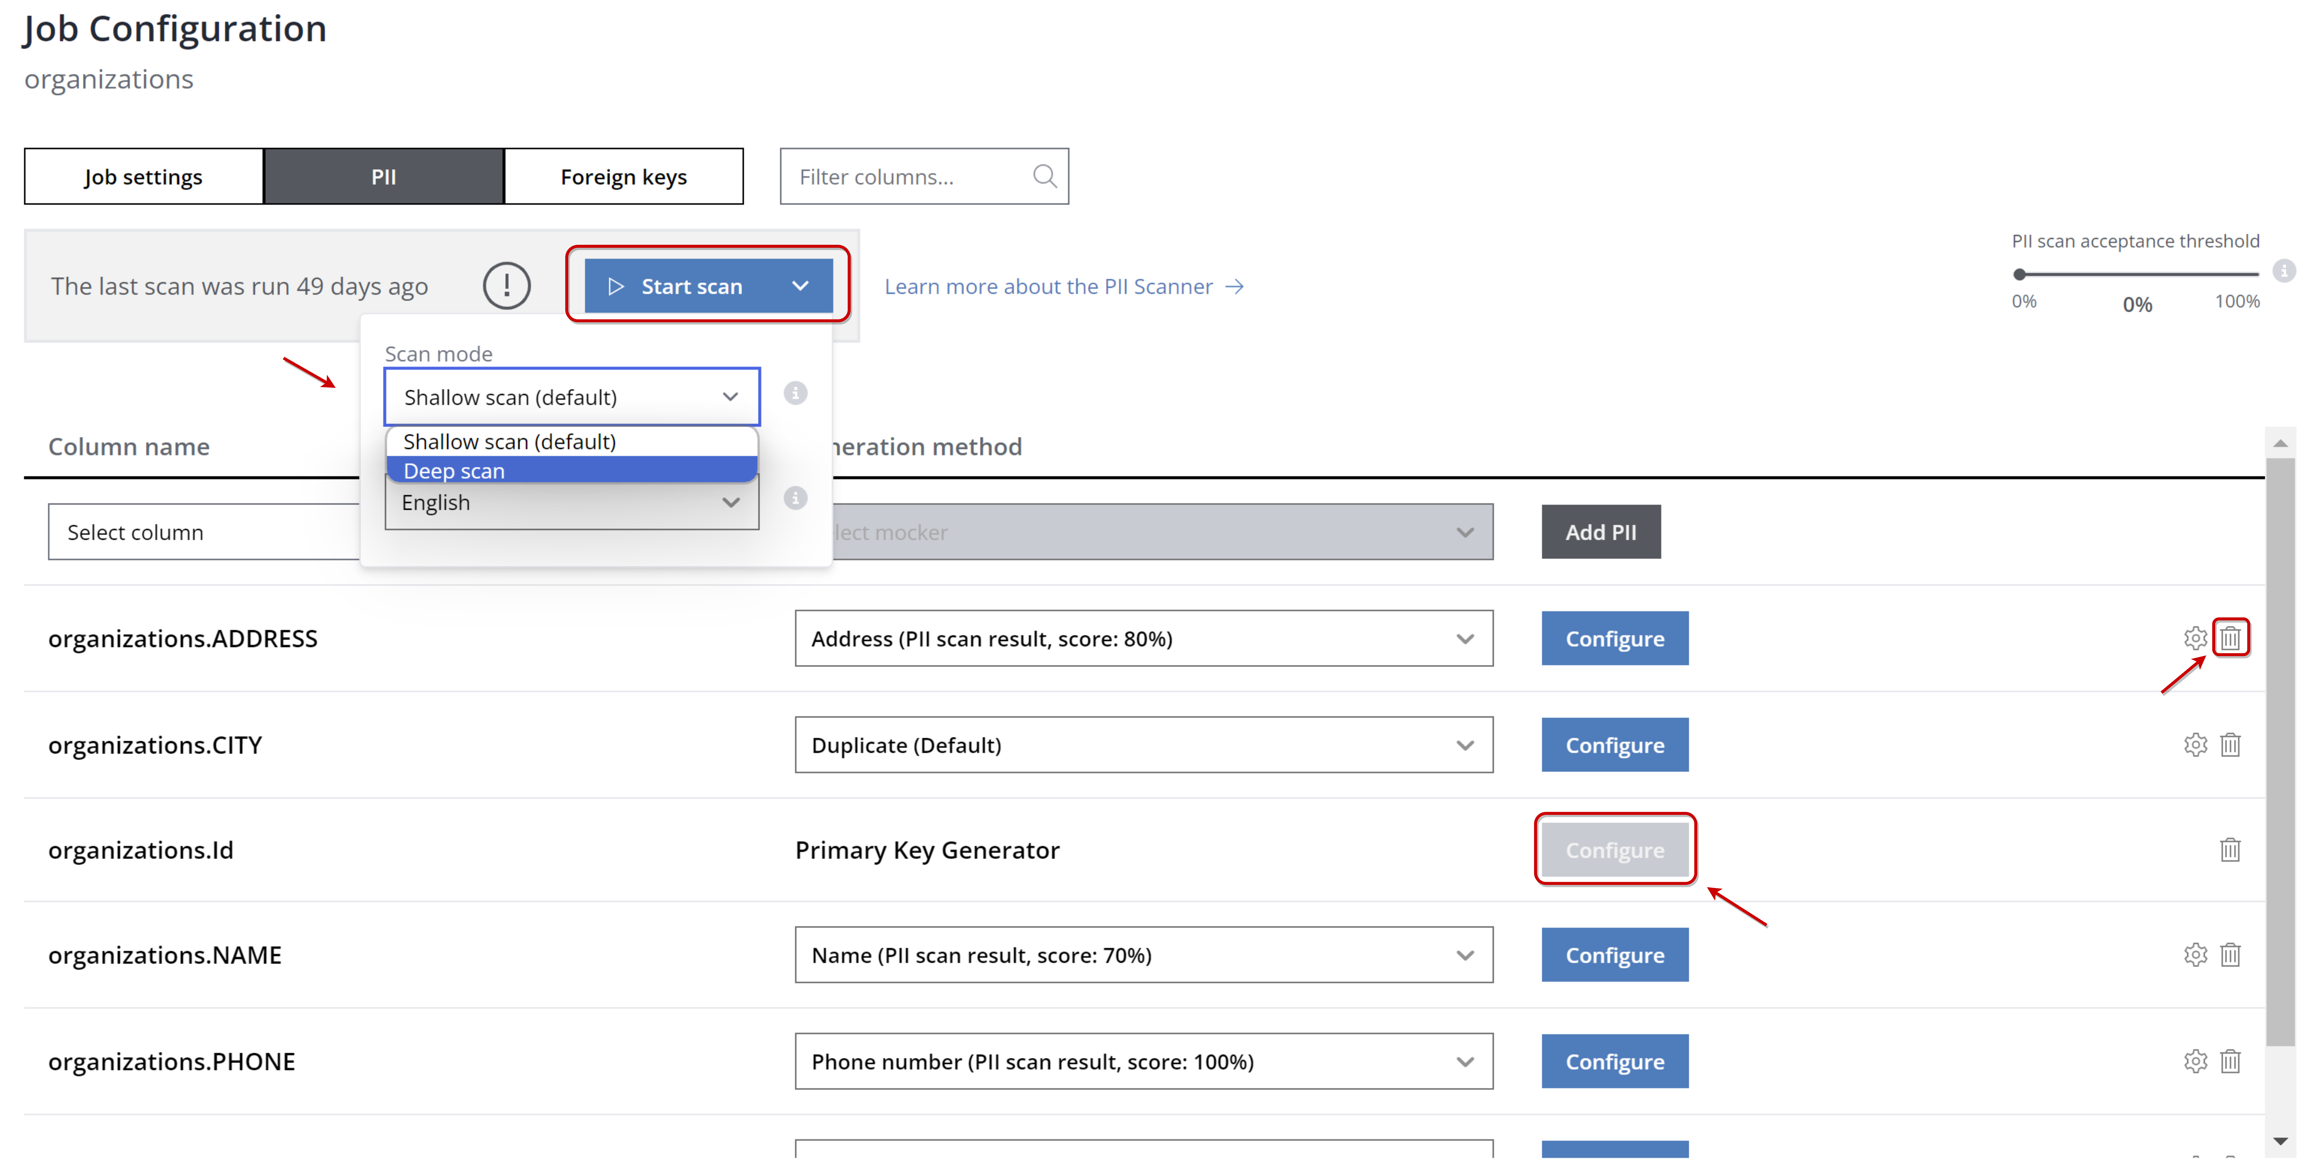Delete the organizations.PHONE row
The image size is (2304, 1164).
click(2230, 1061)
